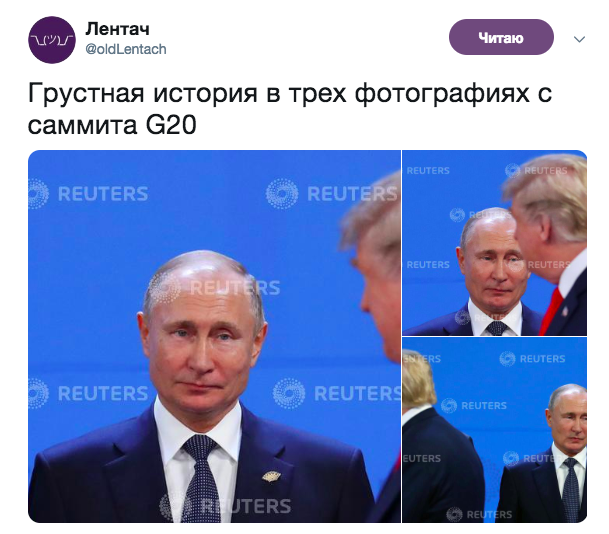The image size is (609, 534).
Task: Toggle the Читаю following button
Action: (501, 37)
